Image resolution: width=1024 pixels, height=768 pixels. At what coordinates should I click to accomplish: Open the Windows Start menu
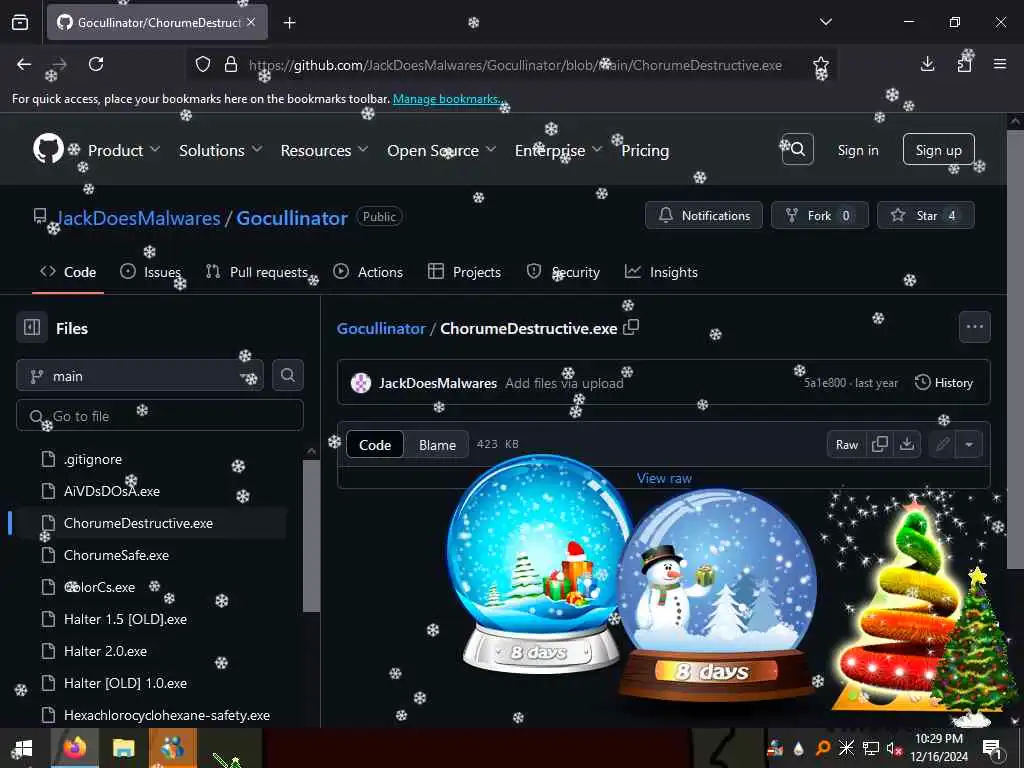click(23, 748)
